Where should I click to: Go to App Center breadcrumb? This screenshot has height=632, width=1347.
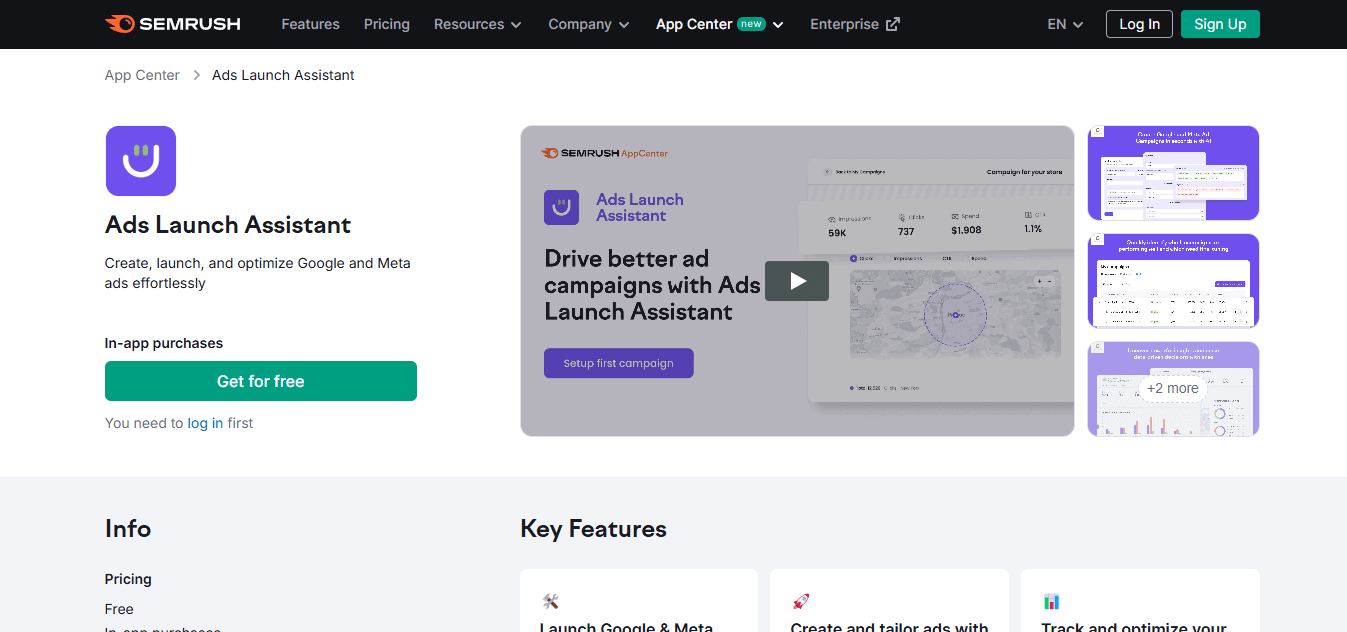[x=142, y=75]
